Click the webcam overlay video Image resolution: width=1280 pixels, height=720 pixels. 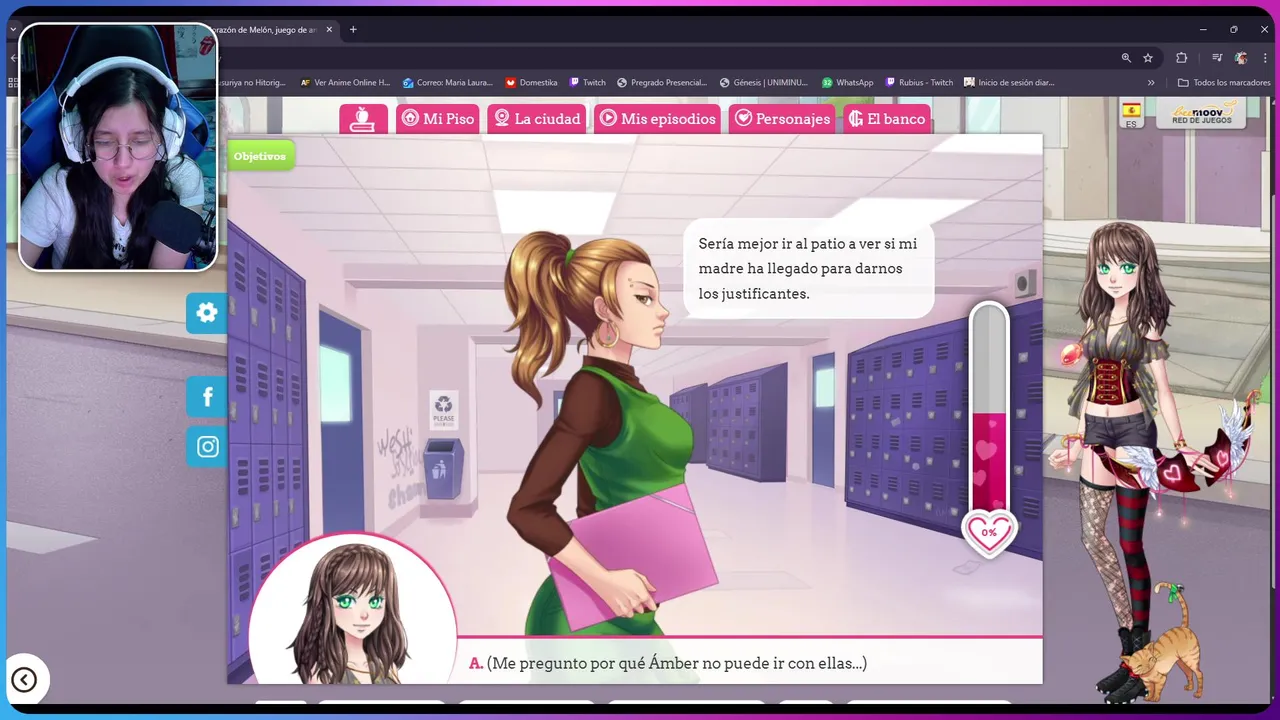(118, 147)
